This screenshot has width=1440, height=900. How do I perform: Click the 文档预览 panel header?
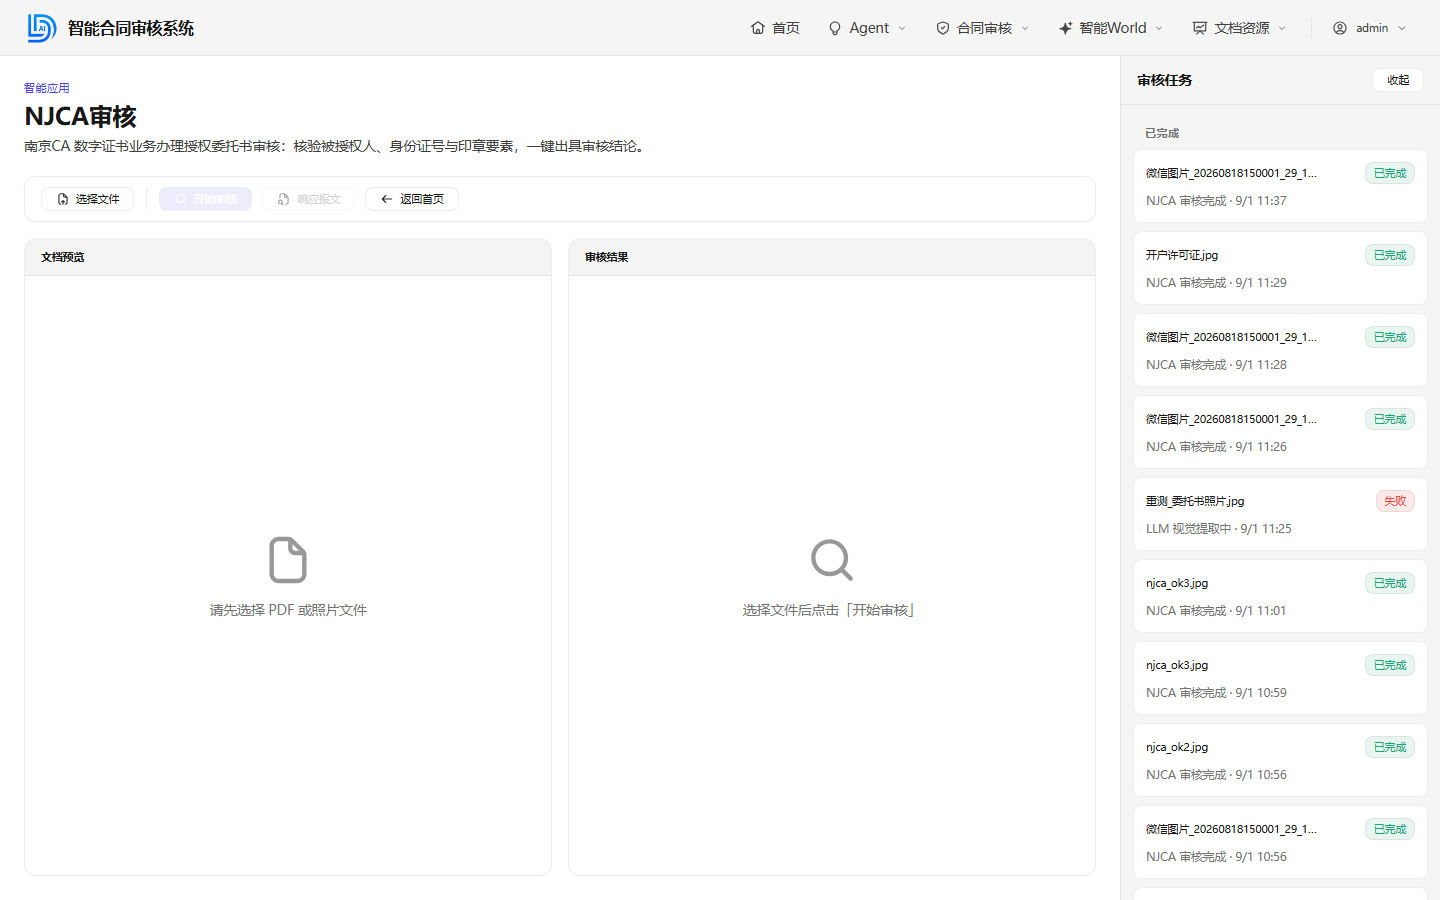[x=288, y=257]
